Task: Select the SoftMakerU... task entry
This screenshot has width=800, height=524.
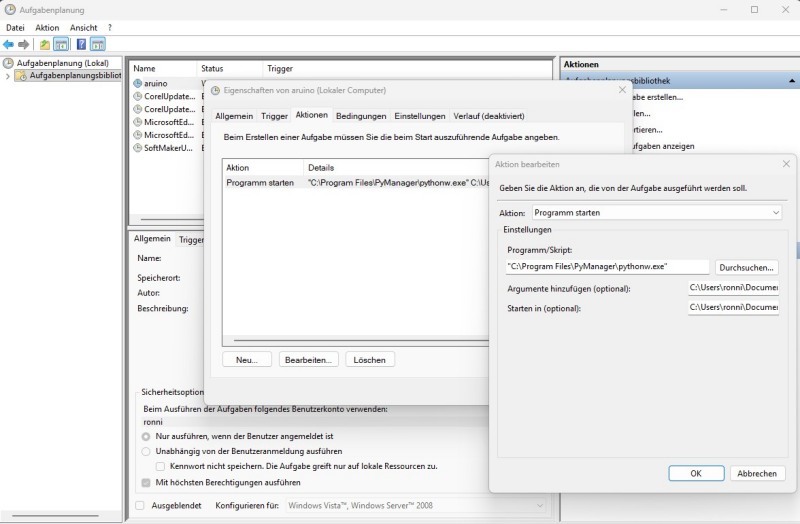Action: pyautogui.click(x=167, y=148)
